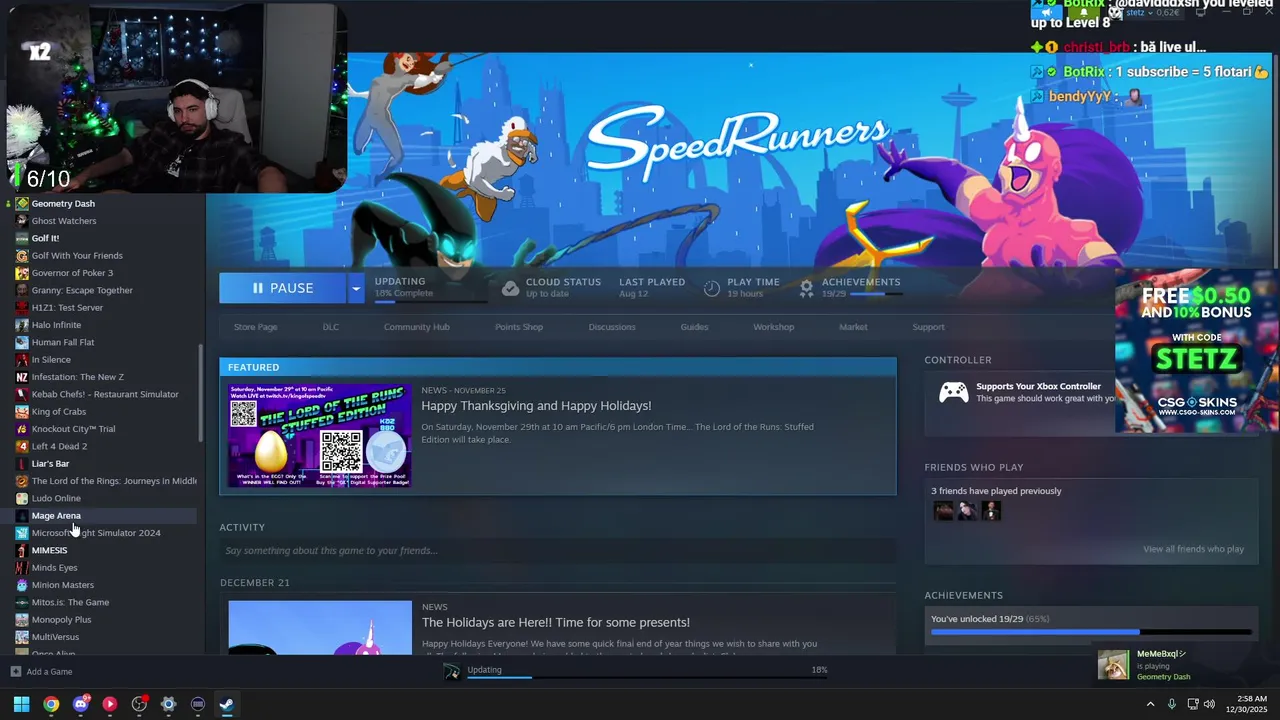Pause the SpeedRunners update

[283, 288]
